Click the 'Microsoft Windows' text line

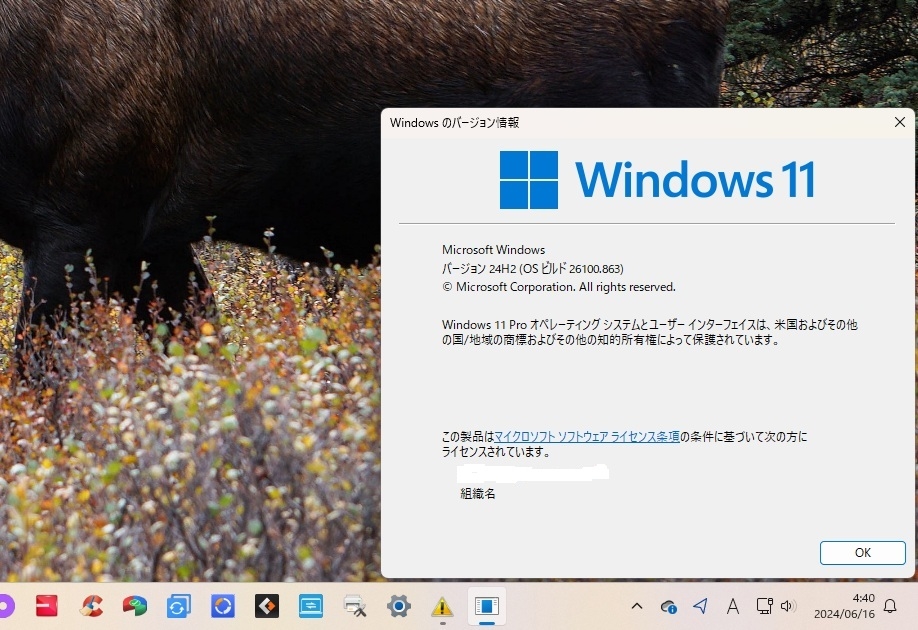pos(494,249)
